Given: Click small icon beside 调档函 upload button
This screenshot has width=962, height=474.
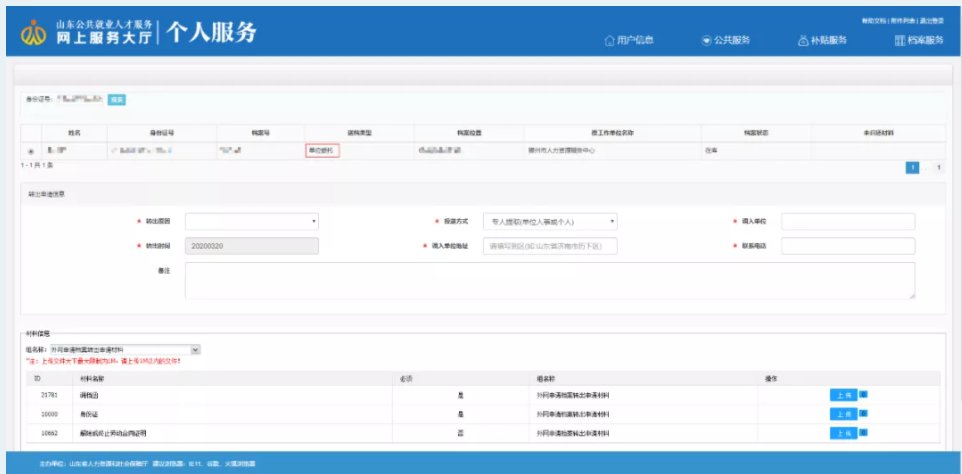Looking at the screenshot, I should (x=864, y=394).
